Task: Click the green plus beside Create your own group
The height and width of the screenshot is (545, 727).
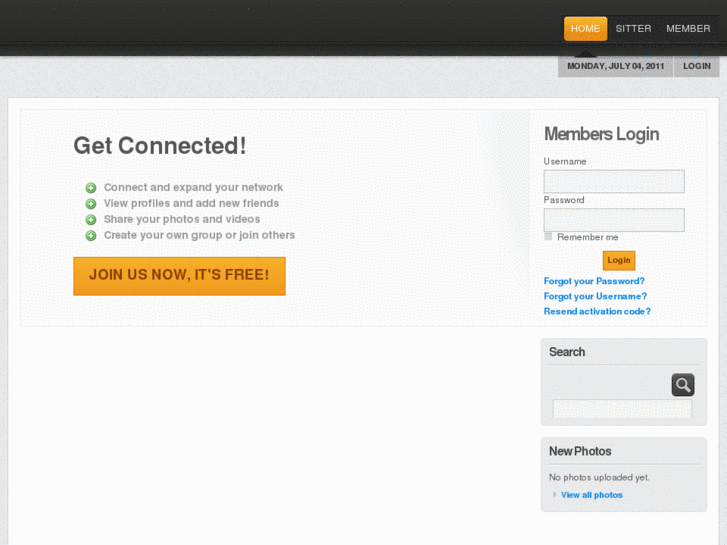Action: [91, 236]
